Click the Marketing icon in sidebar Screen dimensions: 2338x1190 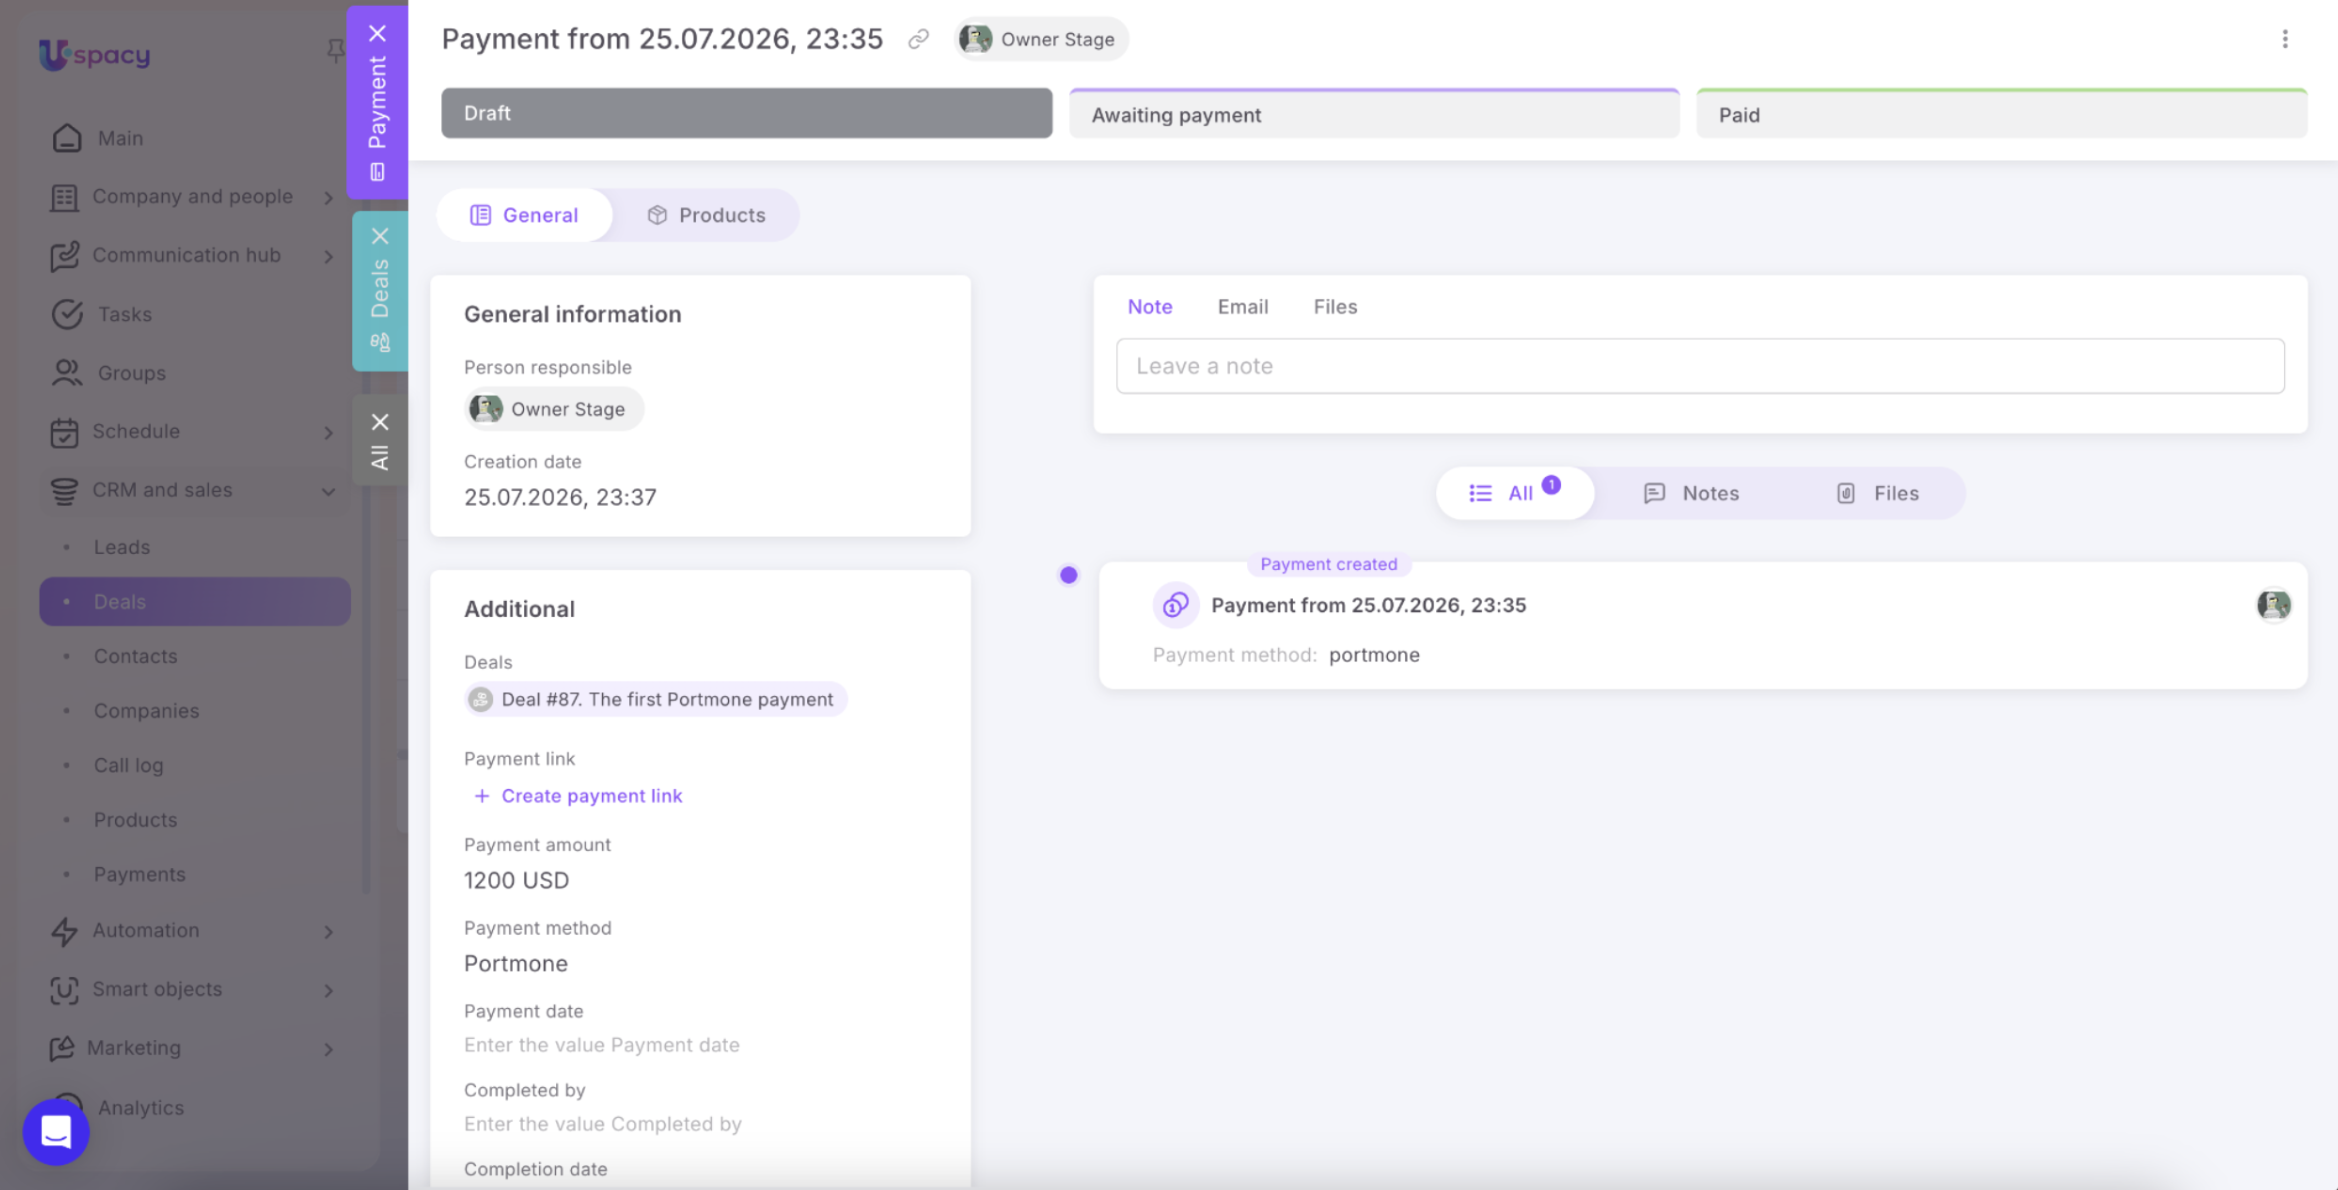pyautogui.click(x=62, y=1048)
